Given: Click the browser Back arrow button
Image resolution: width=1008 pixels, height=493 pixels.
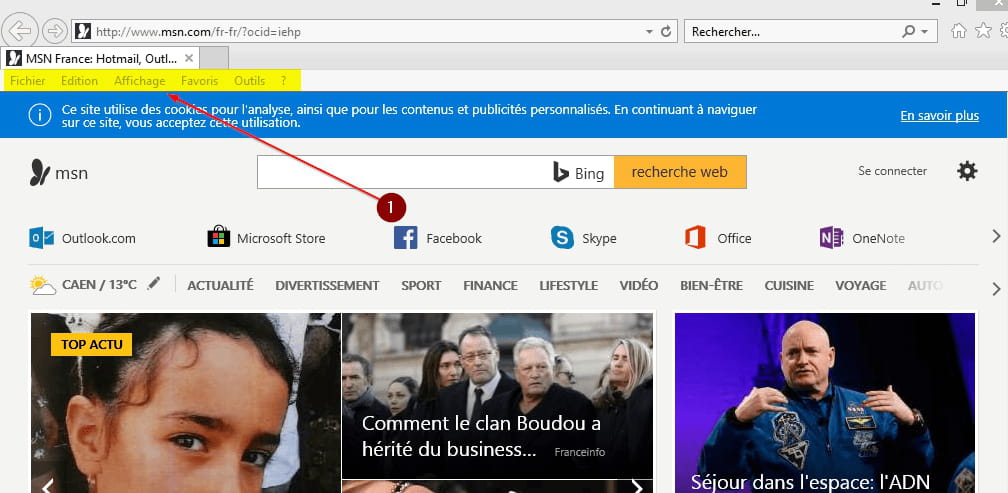Looking at the screenshot, I should pyautogui.click(x=20, y=30).
